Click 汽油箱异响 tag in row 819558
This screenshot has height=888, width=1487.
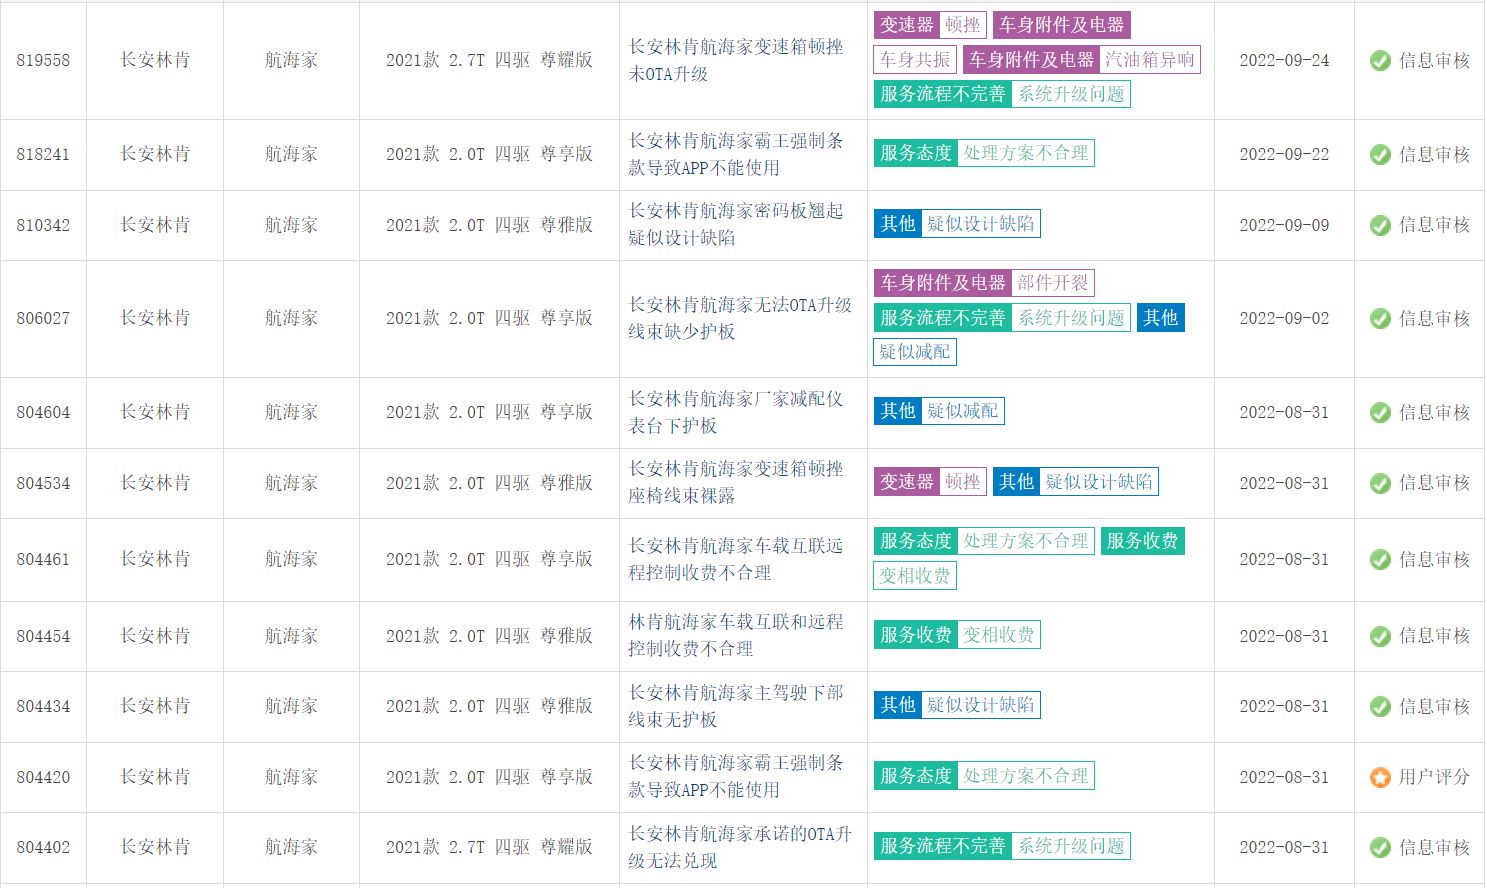tap(1150, 60)
